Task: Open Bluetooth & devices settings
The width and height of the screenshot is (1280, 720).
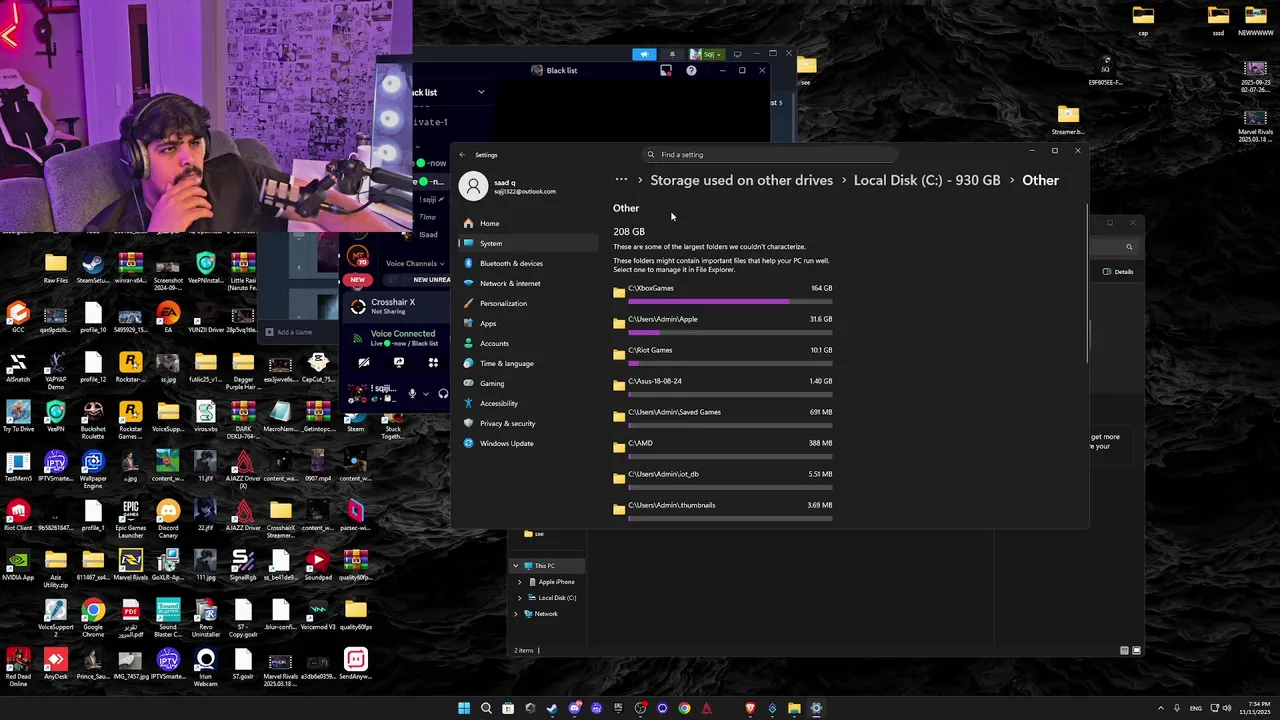Action: pyautogui.click(x=527, y=263)
